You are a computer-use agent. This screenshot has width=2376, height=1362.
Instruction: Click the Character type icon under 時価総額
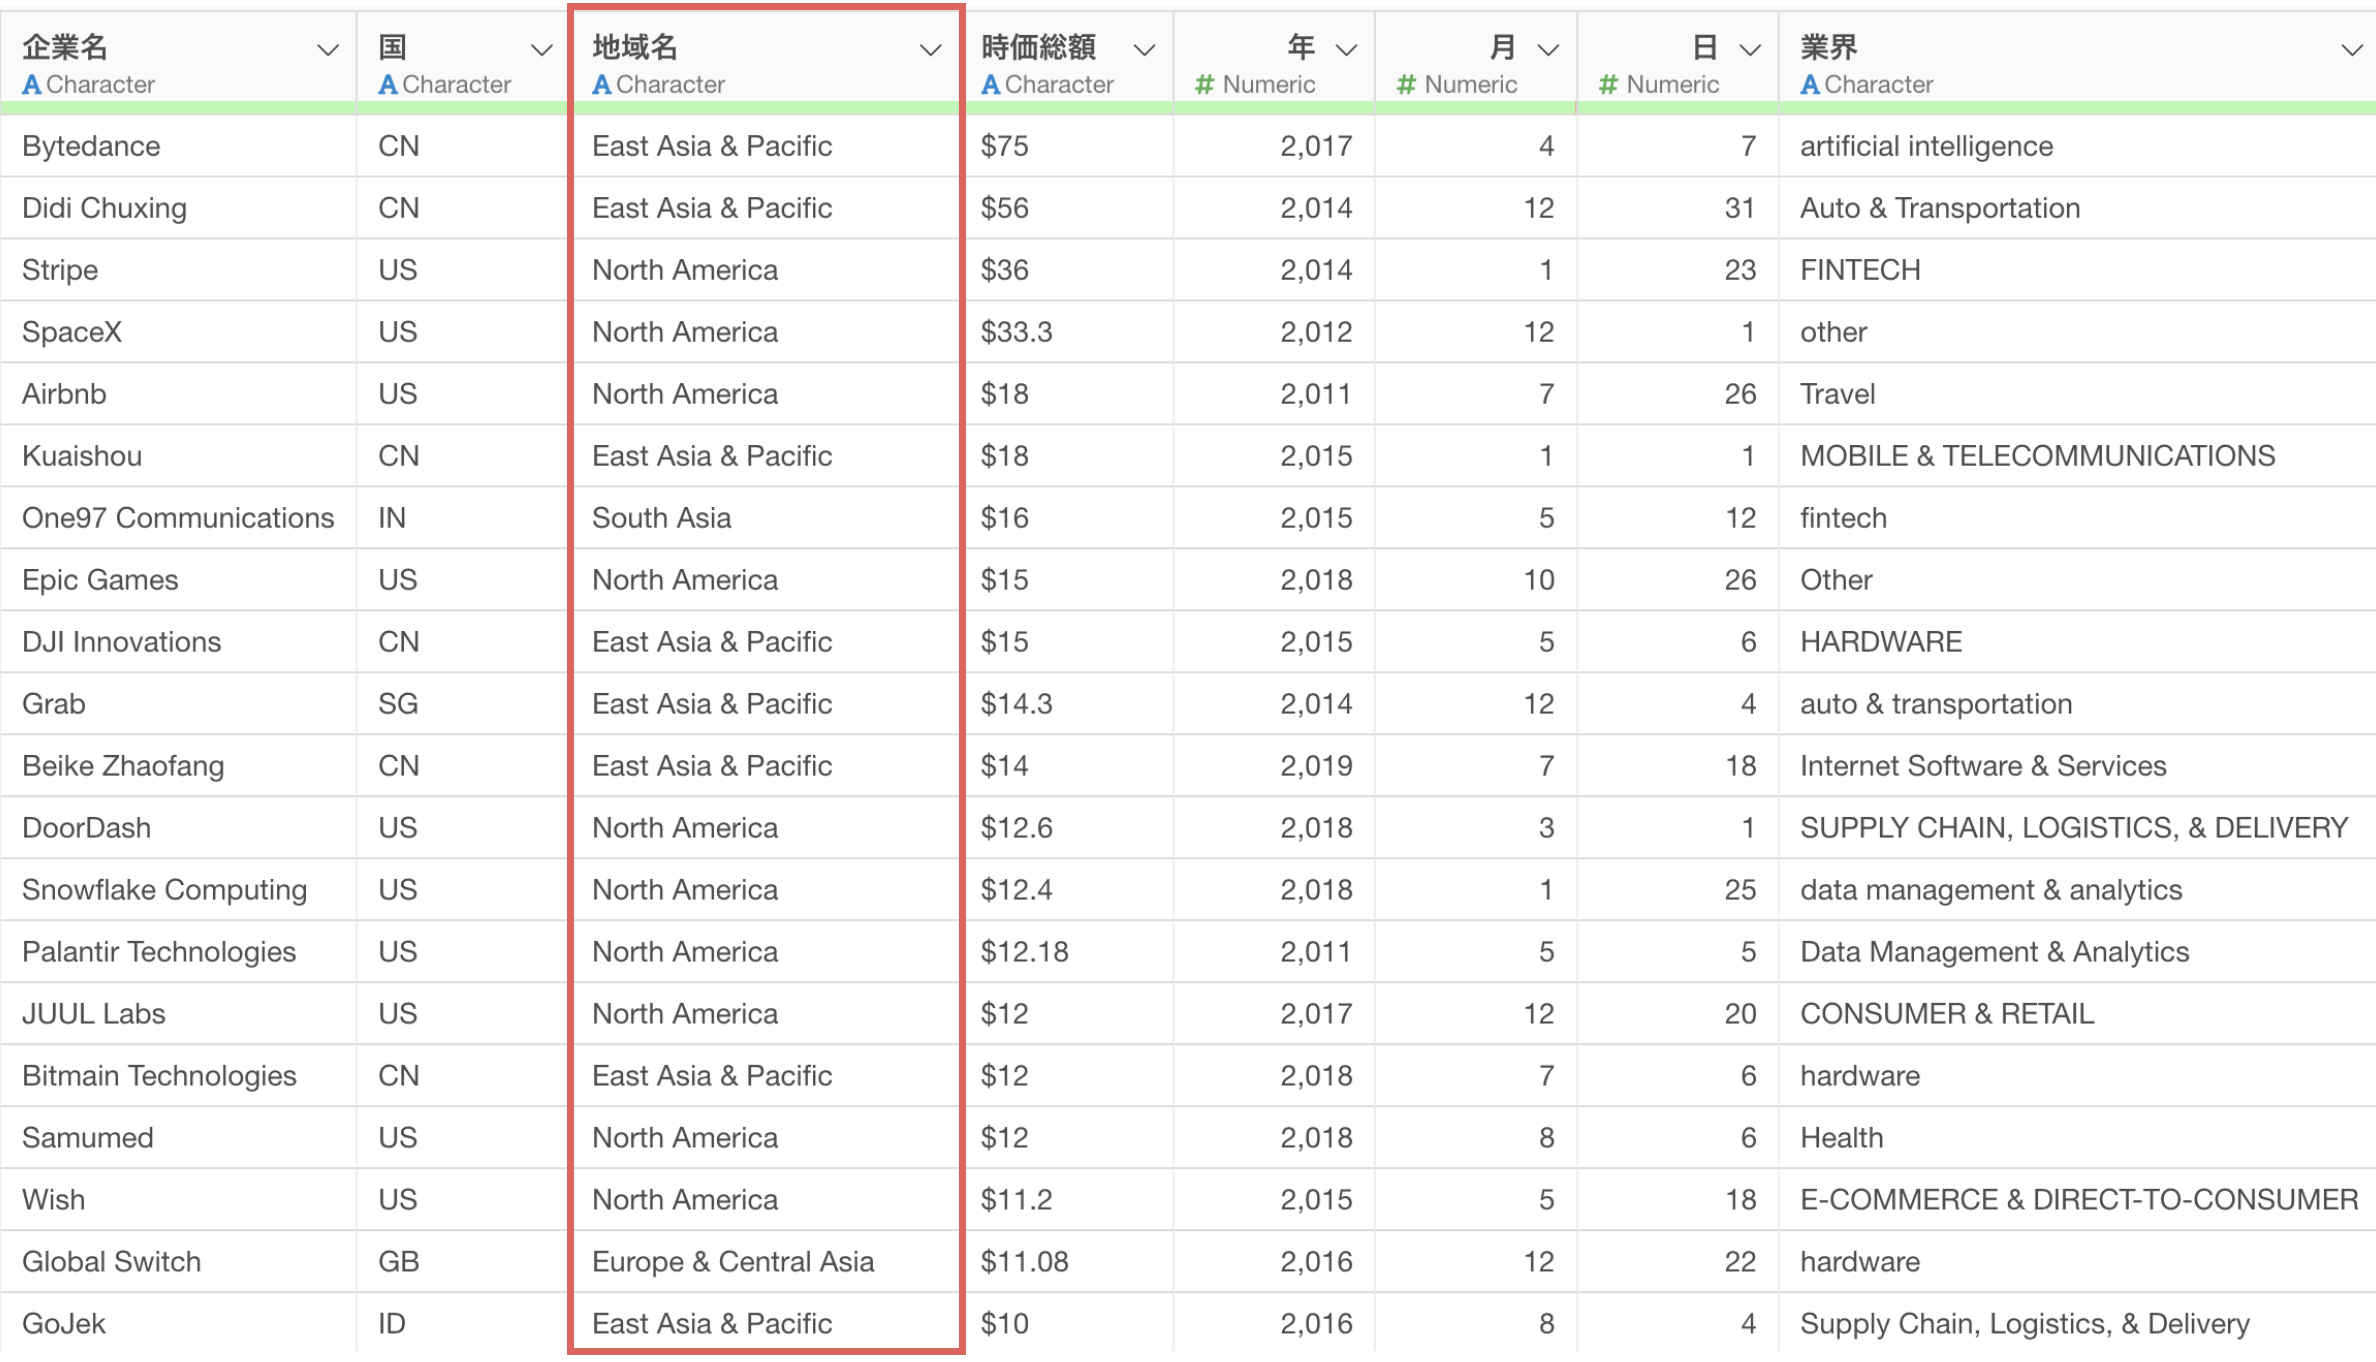tap(991, 85)
